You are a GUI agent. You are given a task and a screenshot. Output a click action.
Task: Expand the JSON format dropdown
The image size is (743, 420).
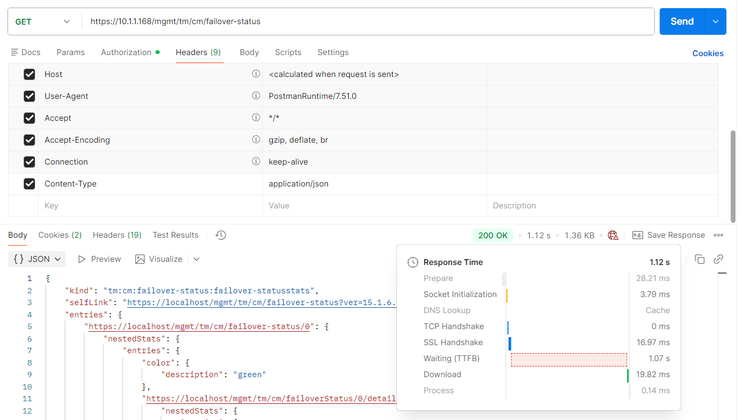click(37, 259)
